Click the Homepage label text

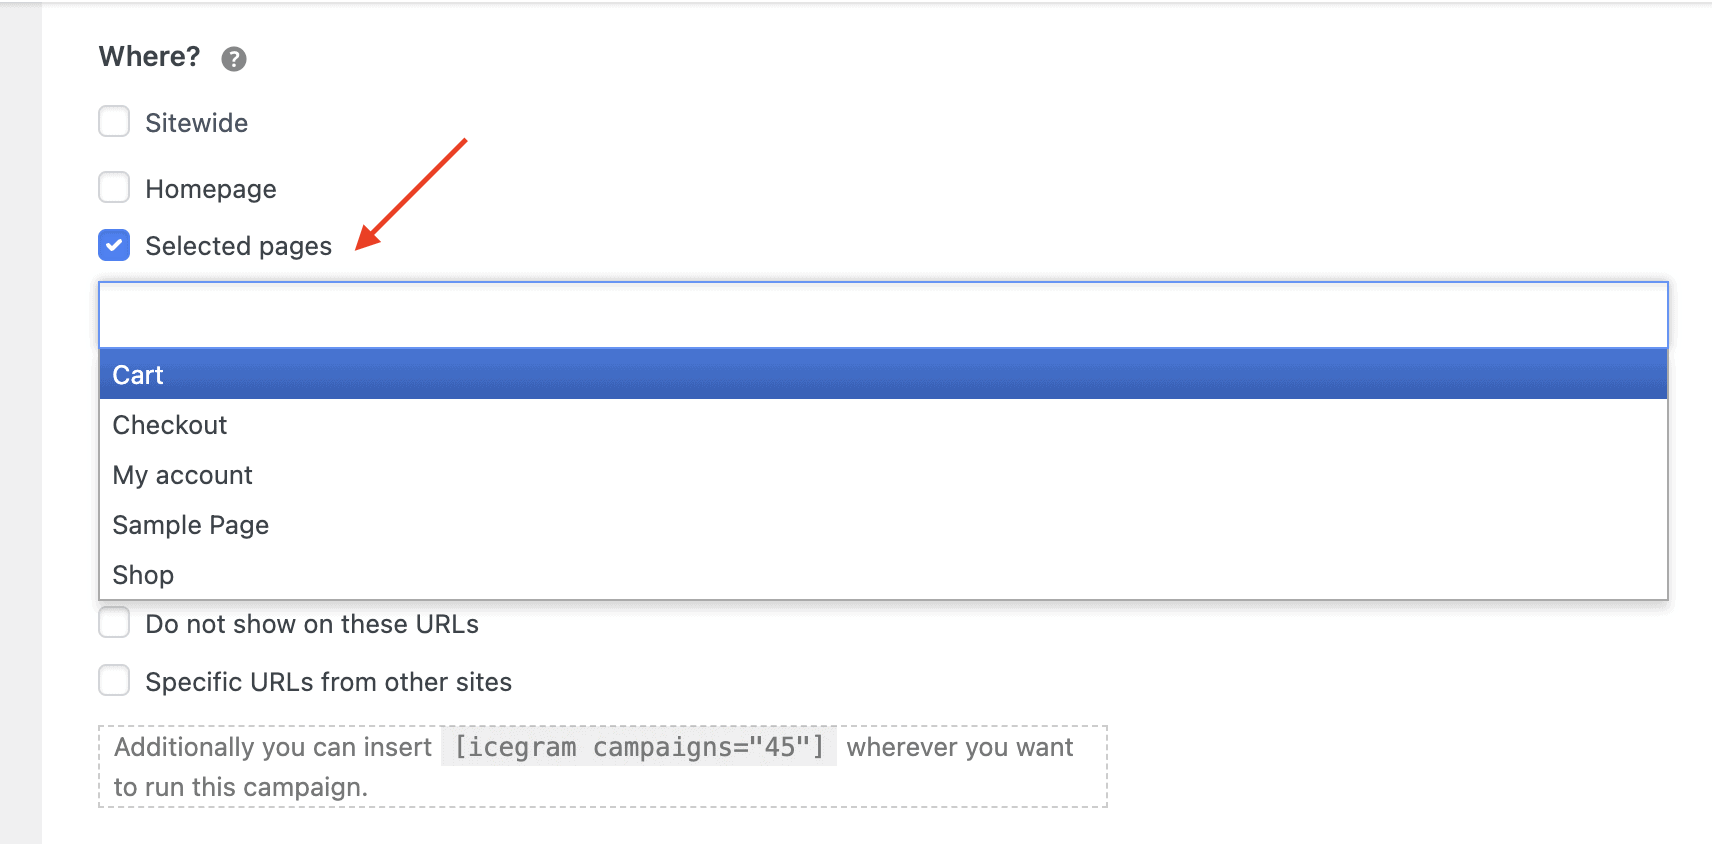[211, 189]
